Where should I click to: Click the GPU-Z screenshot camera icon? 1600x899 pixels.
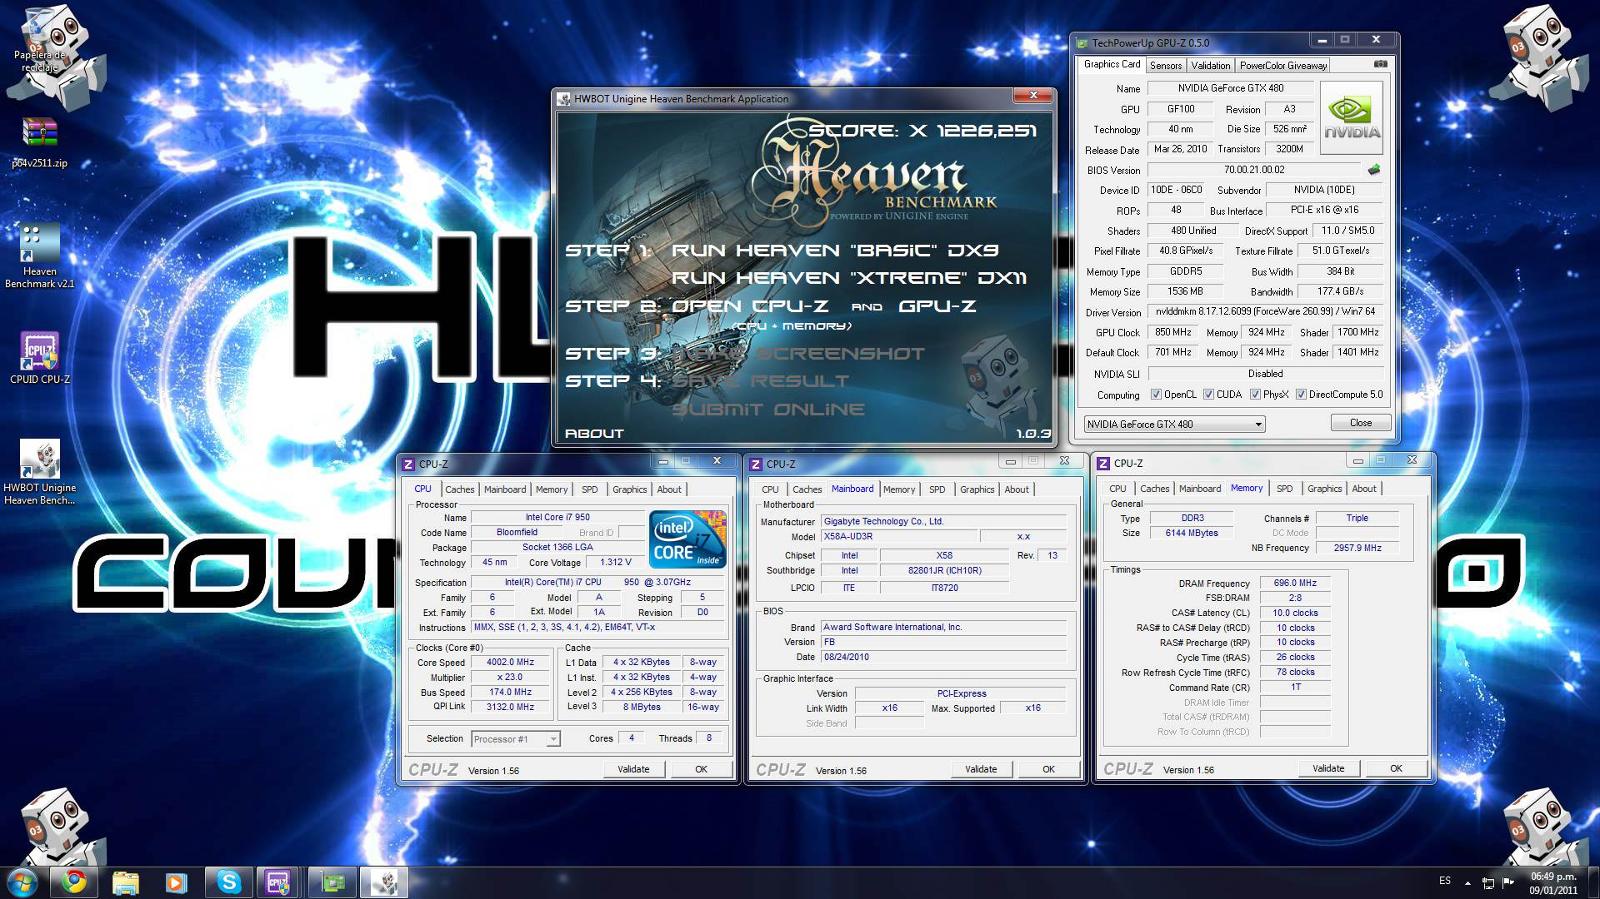coord(1381,64)
